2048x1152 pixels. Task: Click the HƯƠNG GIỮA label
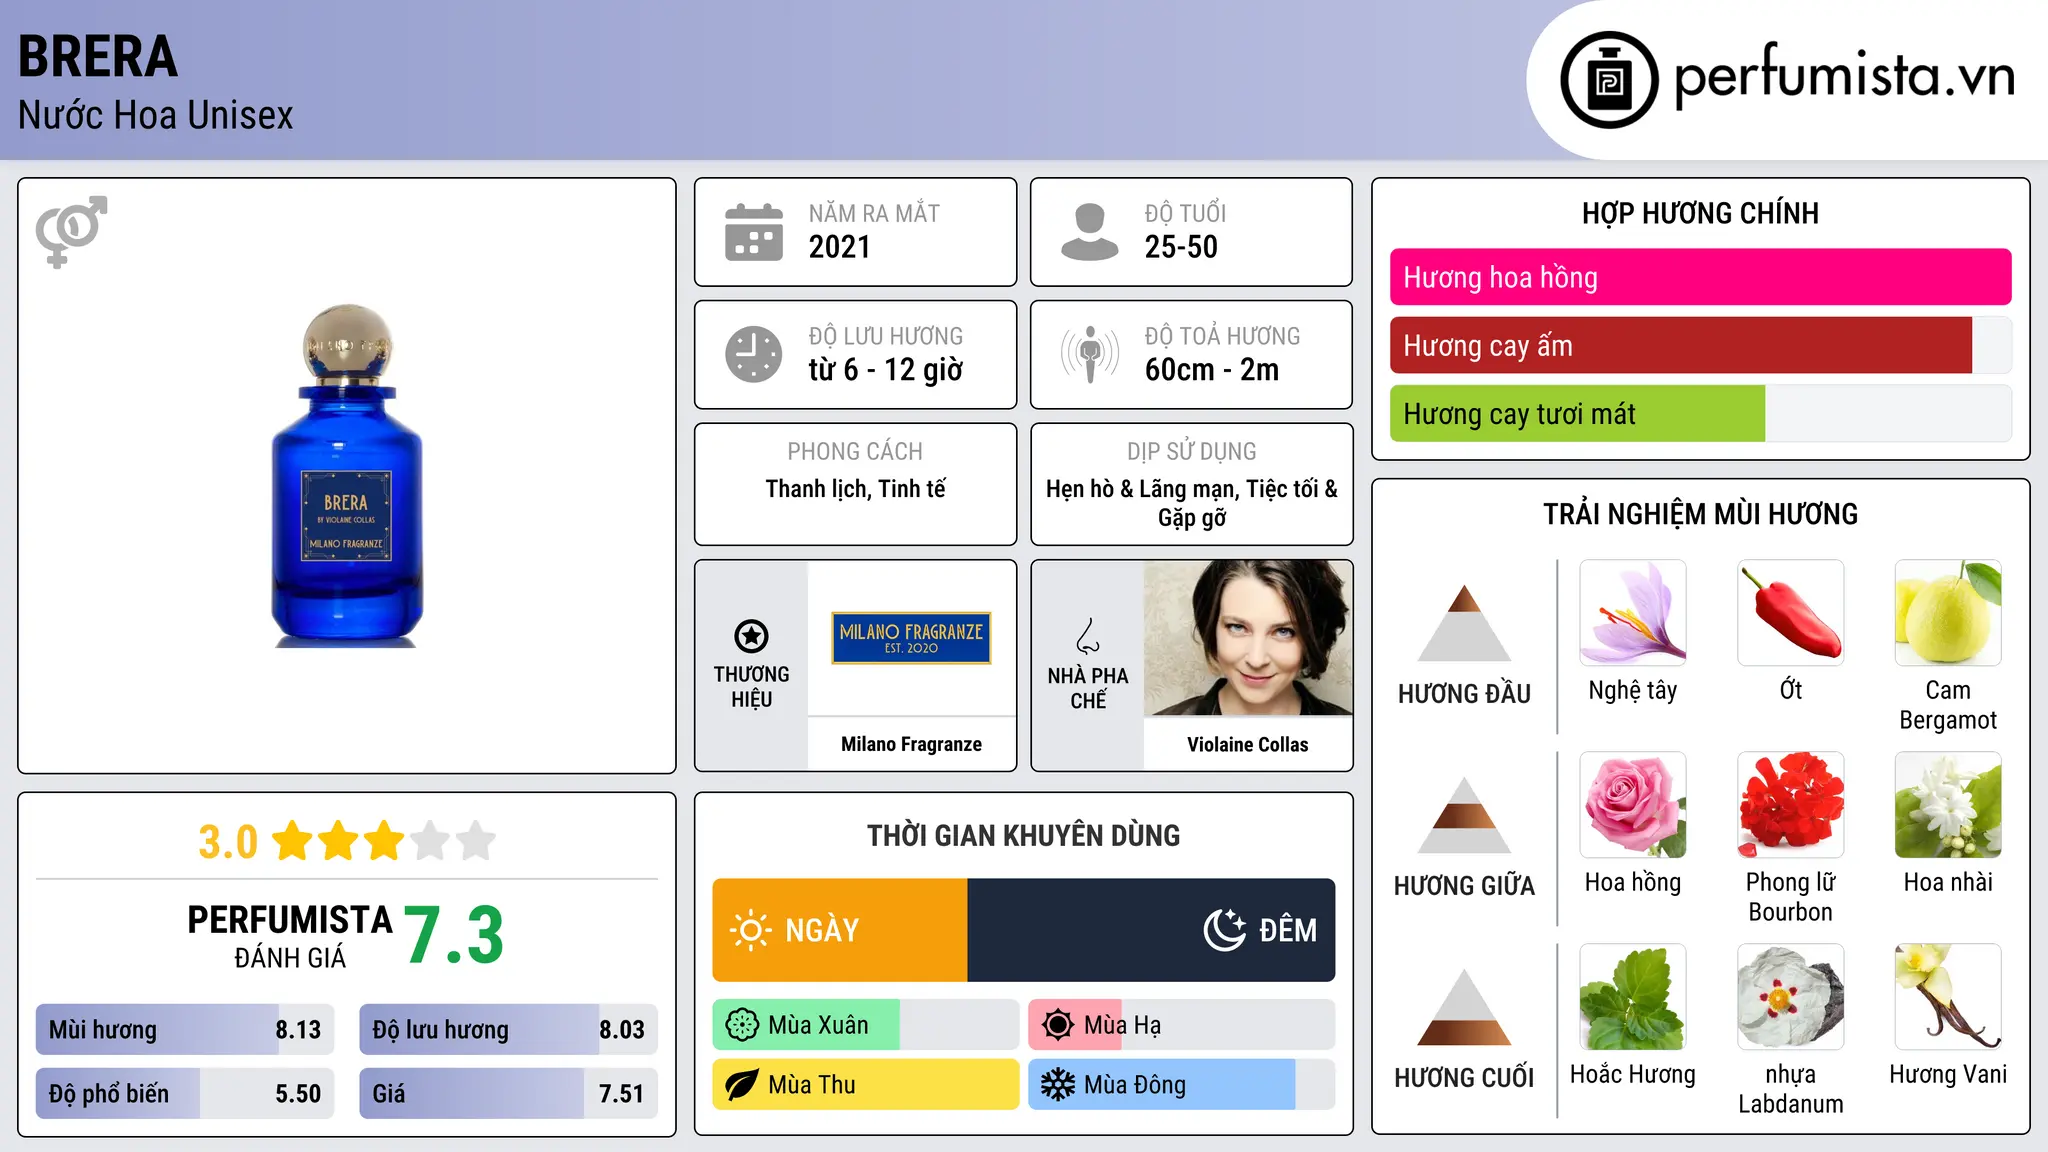tap(1464, 886)
